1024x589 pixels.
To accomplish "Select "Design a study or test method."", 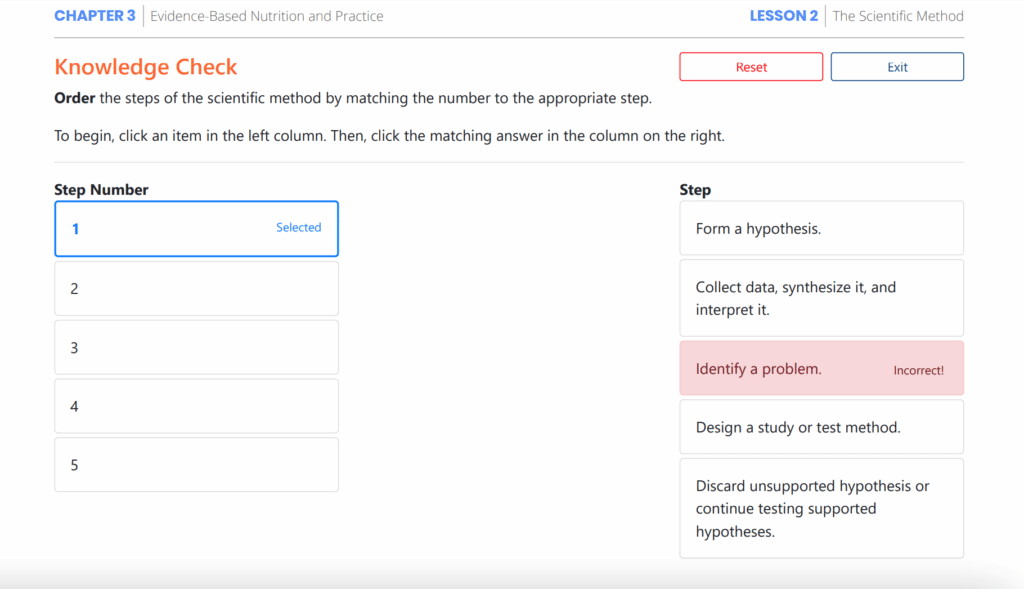I will click(x=822, y=427).
